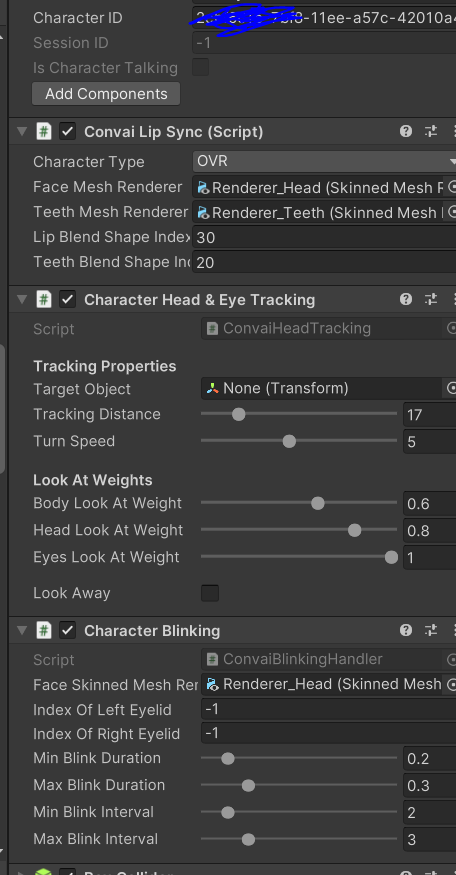This screenshot has width=456, height=875.
Task: Click the Lip Blend Shape Index field
Action: pyautogui.click(x=324, y=237)
